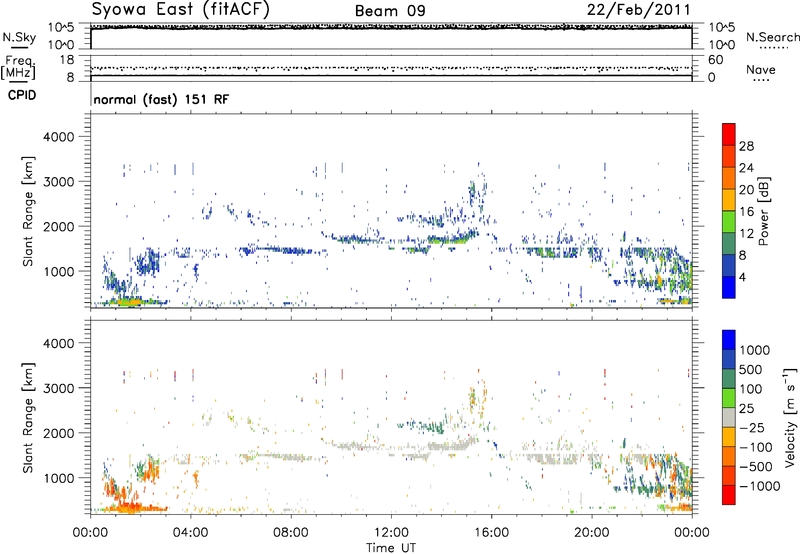Click the '28' label on Power colour bar
The width and height of the screenshot is (800, 554).
(x=746, y=146)
